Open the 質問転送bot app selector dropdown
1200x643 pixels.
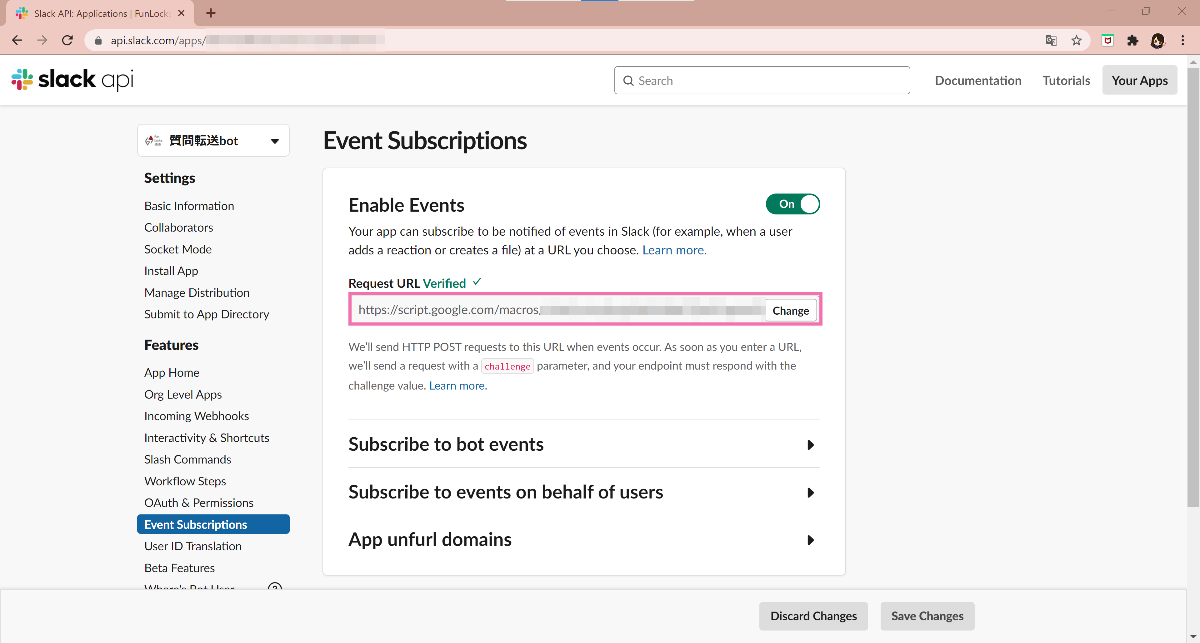213,141
